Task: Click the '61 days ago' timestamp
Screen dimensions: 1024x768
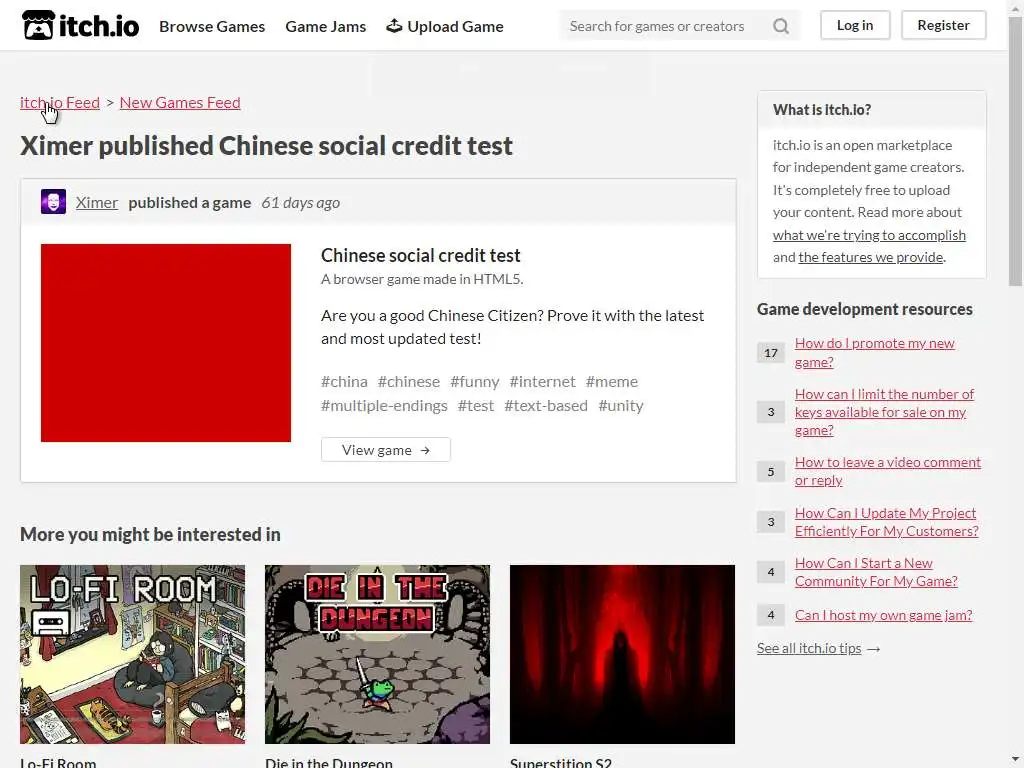Action: 300,202
